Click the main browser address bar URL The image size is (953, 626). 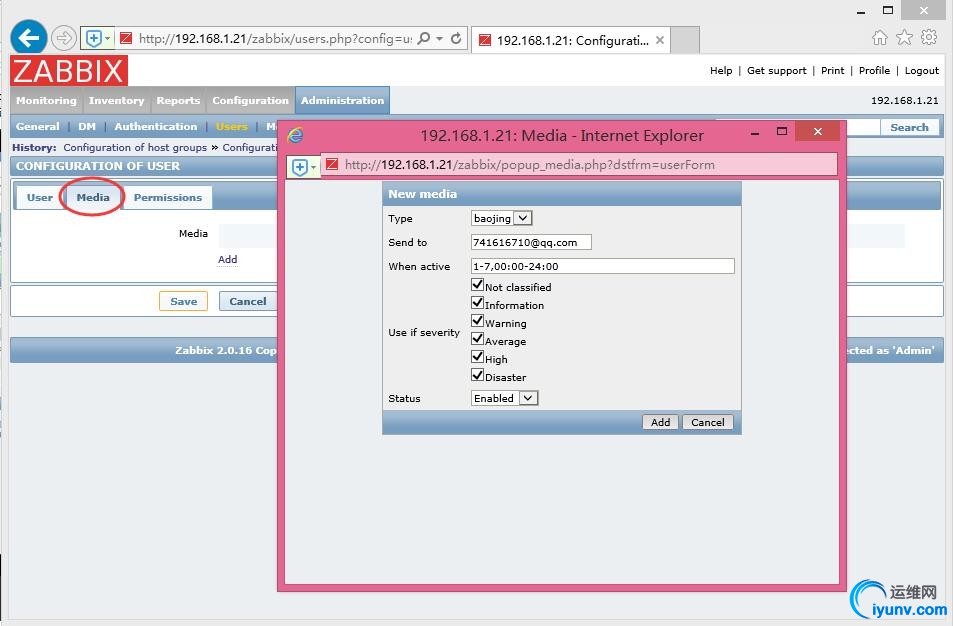coord(275,39)
